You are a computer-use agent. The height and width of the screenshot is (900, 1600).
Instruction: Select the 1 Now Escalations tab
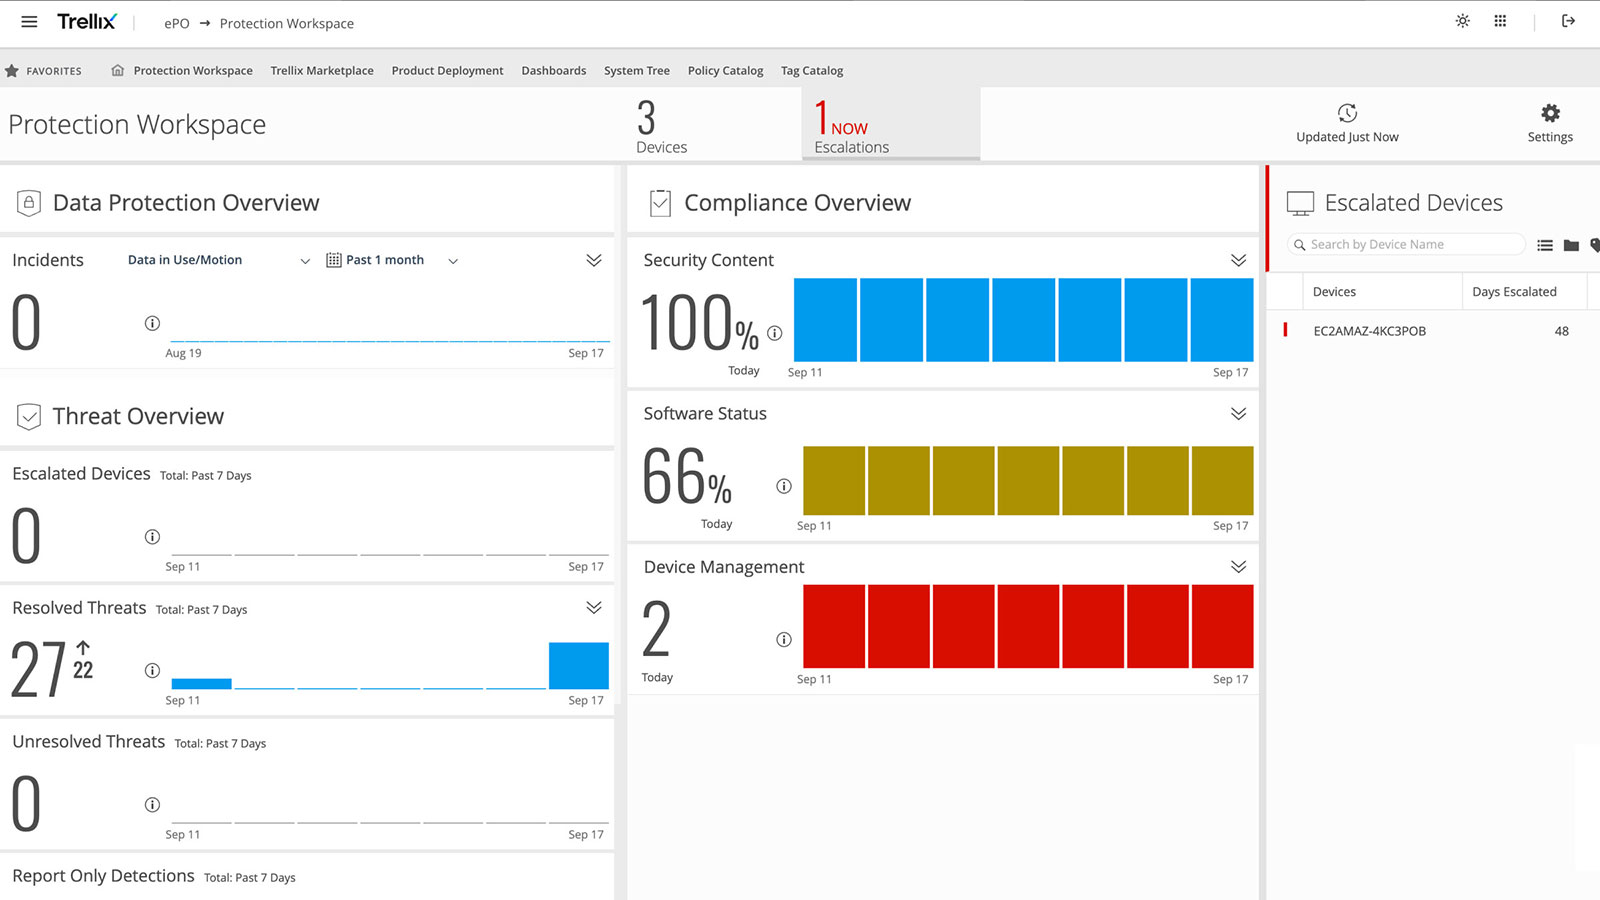[x=890, y=124]
